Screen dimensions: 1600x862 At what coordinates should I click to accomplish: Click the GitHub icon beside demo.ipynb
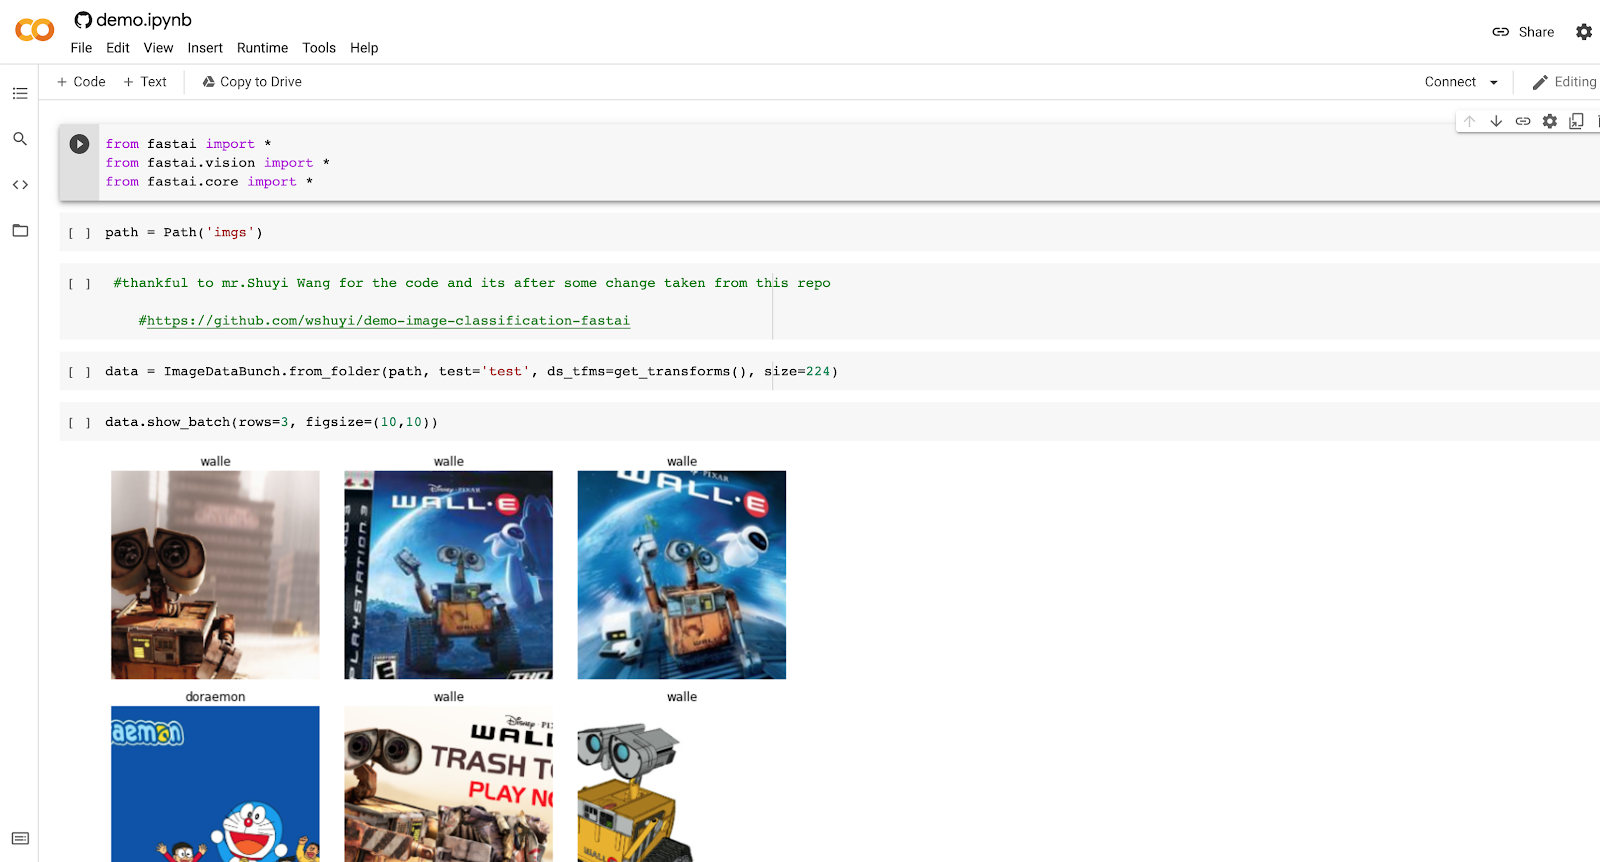coord(83,20)
